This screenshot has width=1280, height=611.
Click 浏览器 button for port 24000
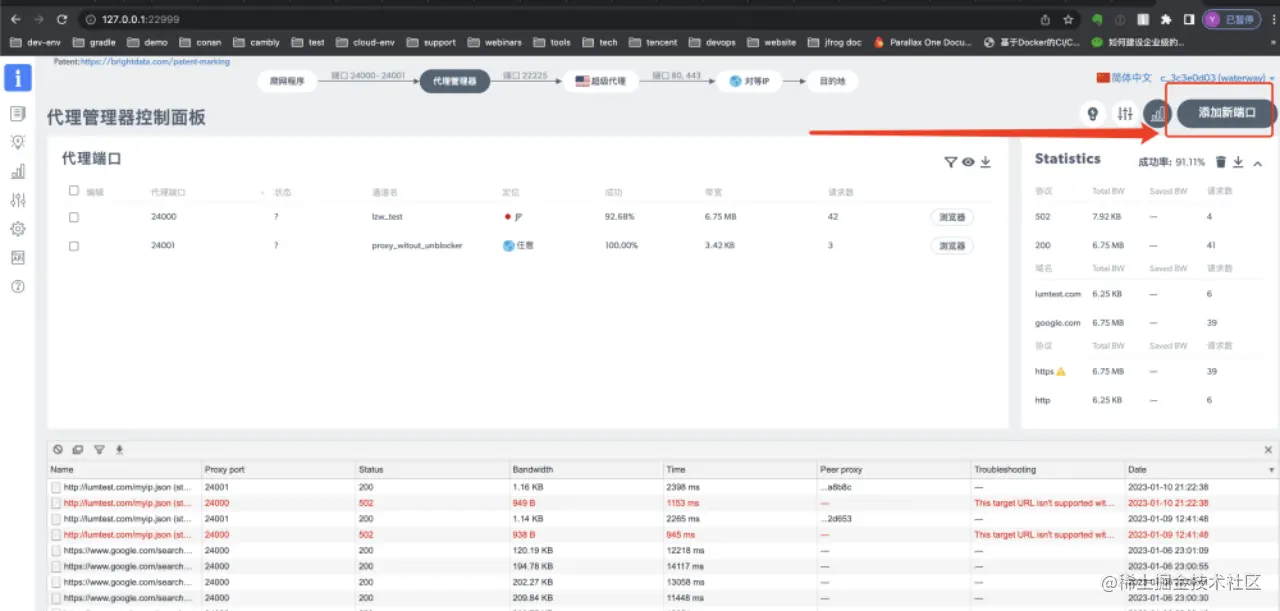(951, 217)
